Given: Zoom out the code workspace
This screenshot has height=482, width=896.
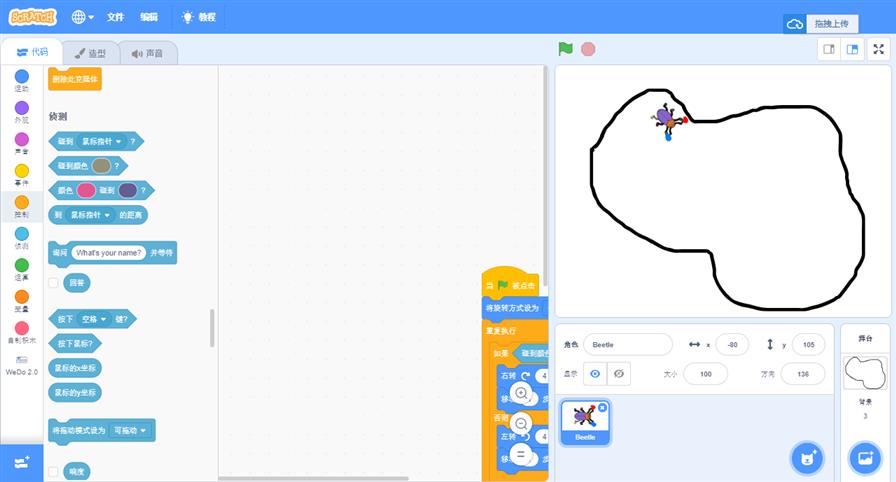Looking at the screenshot, I should pyautogui.click(x=521, y=424).
